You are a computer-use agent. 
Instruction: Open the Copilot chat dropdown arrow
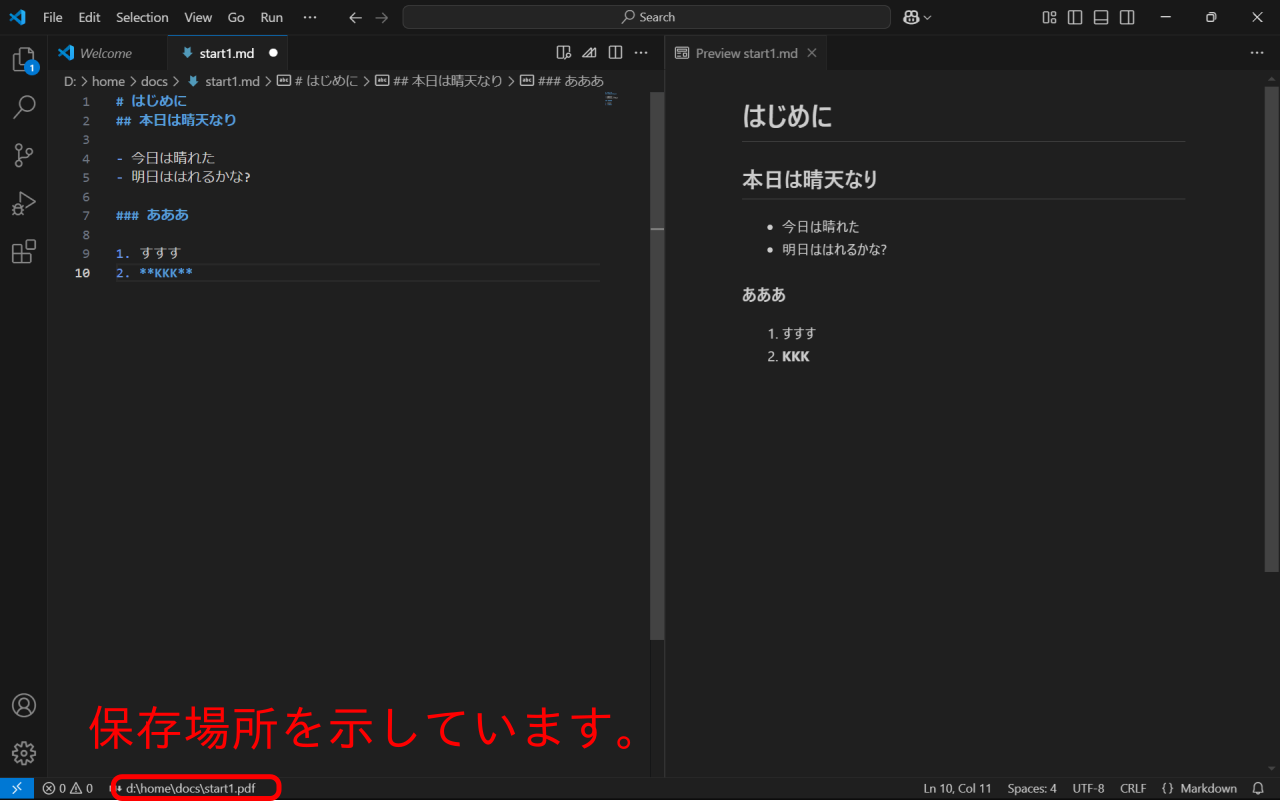(x=928, y=17)
